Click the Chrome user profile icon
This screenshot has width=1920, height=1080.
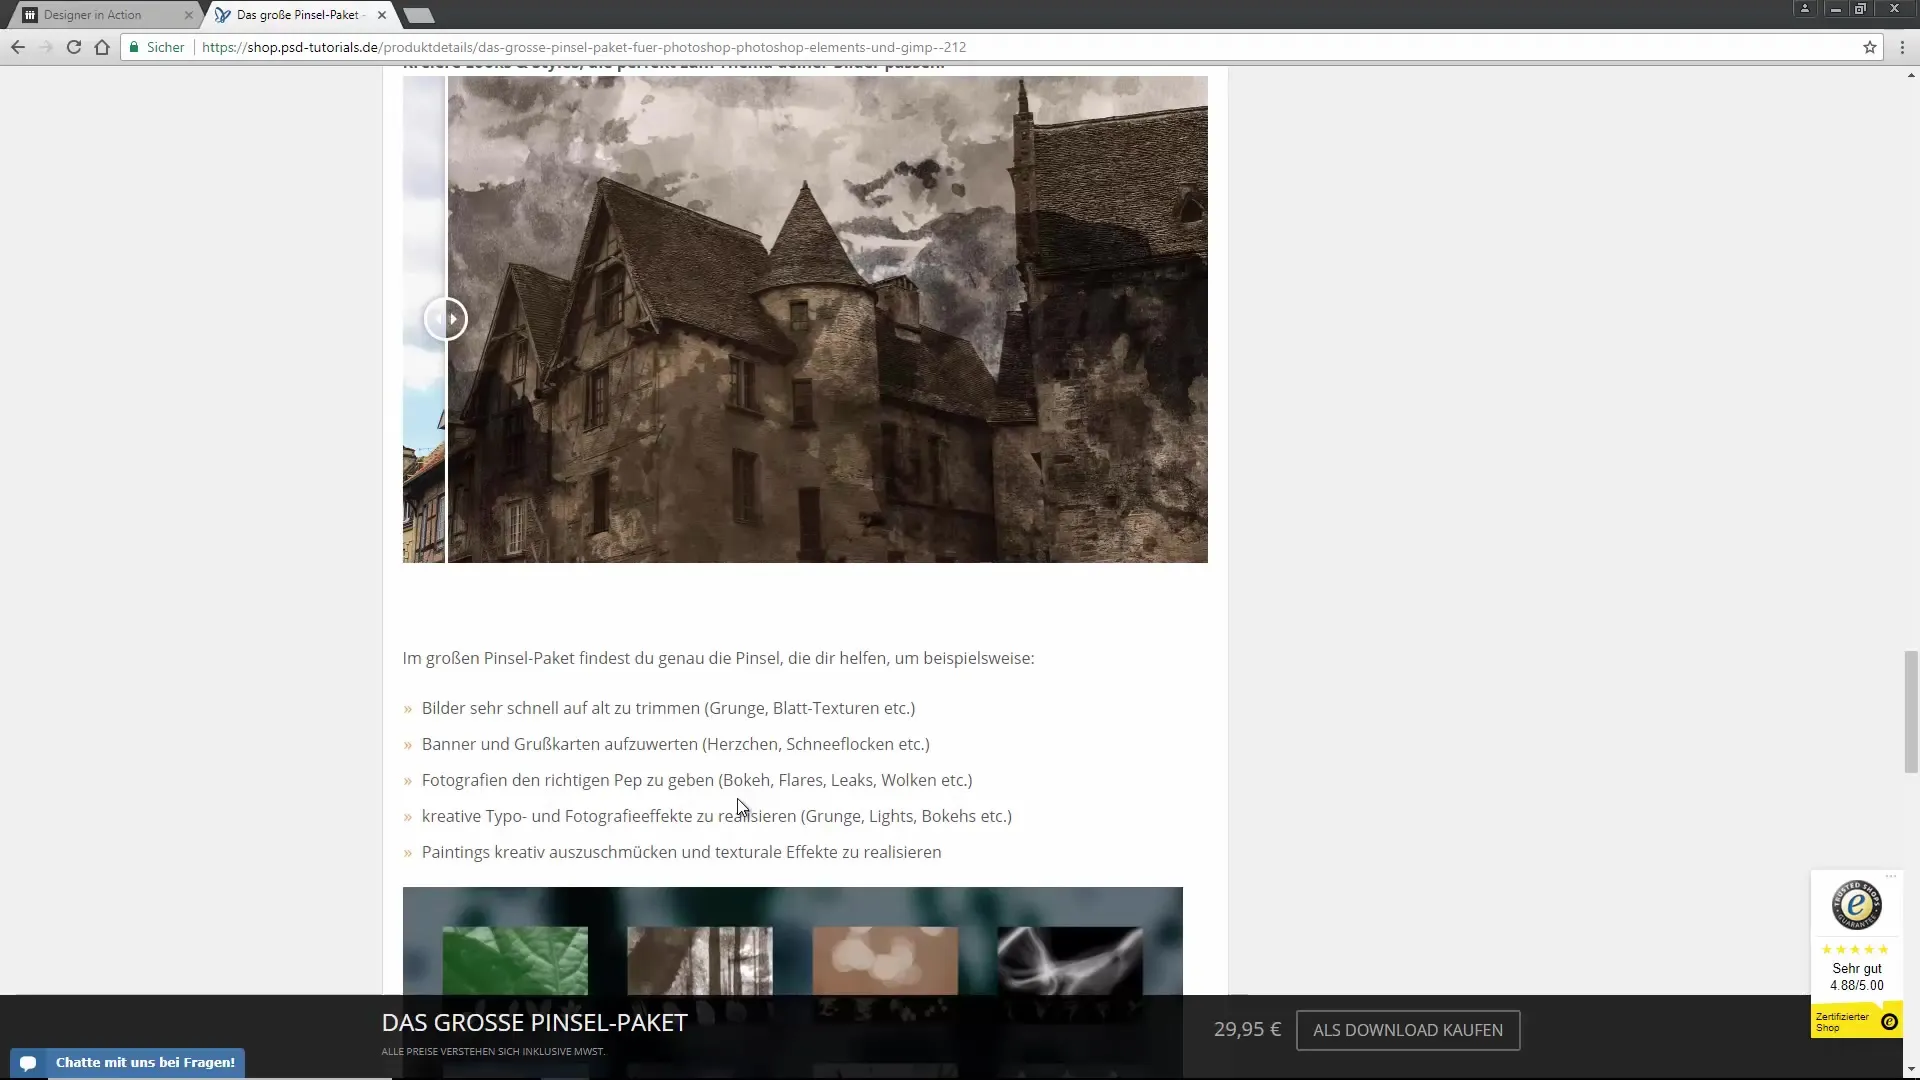[x=1805, y=9]
